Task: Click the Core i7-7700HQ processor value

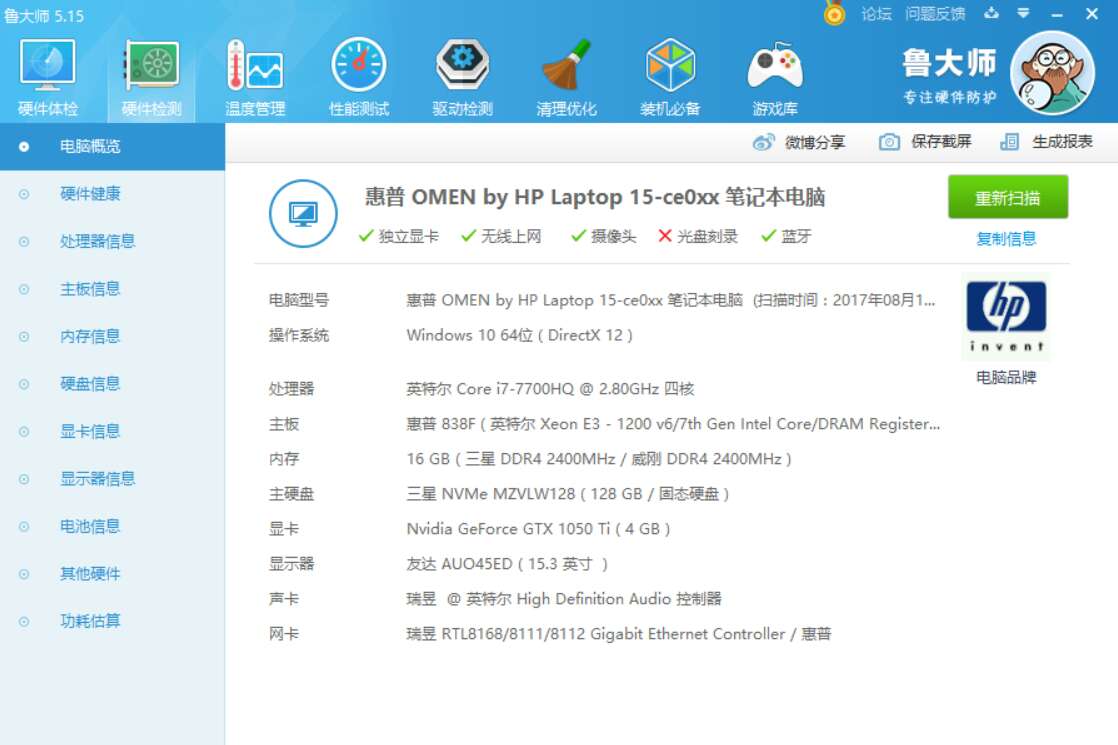Action: pyautogui.click(x=550, y=389)
